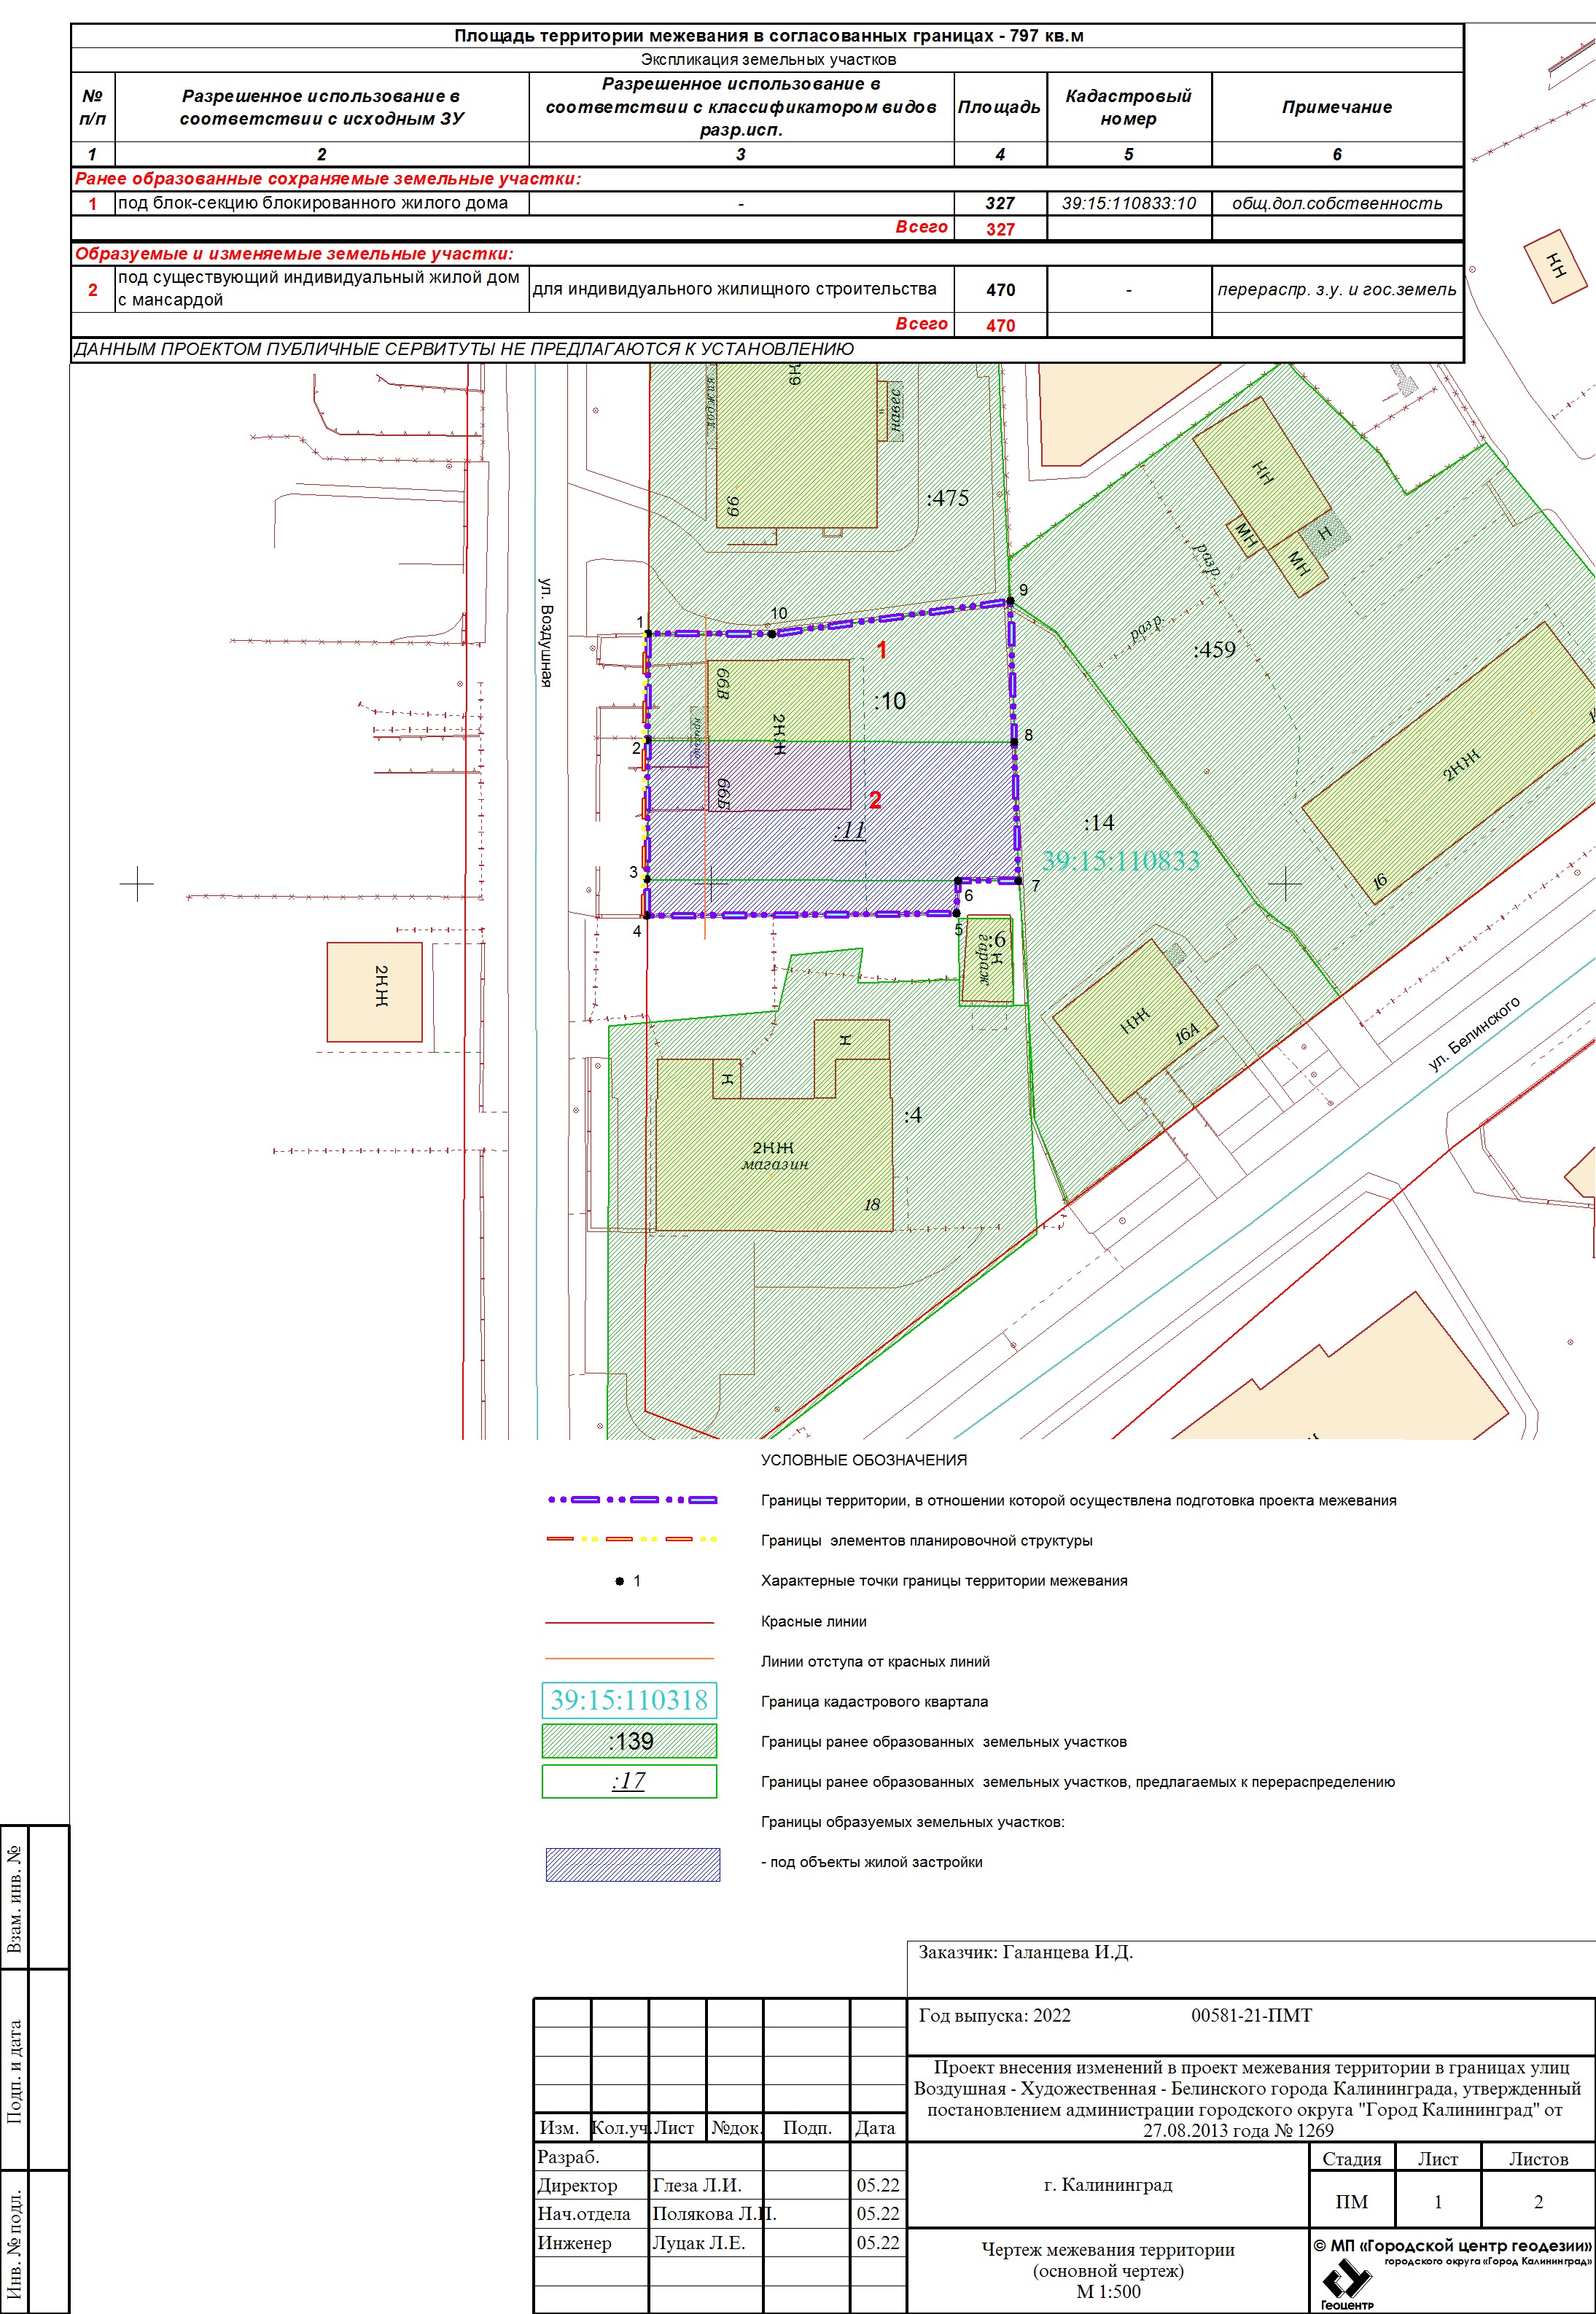Click red parcel number 2 on the map

click(x=875, y=800)
